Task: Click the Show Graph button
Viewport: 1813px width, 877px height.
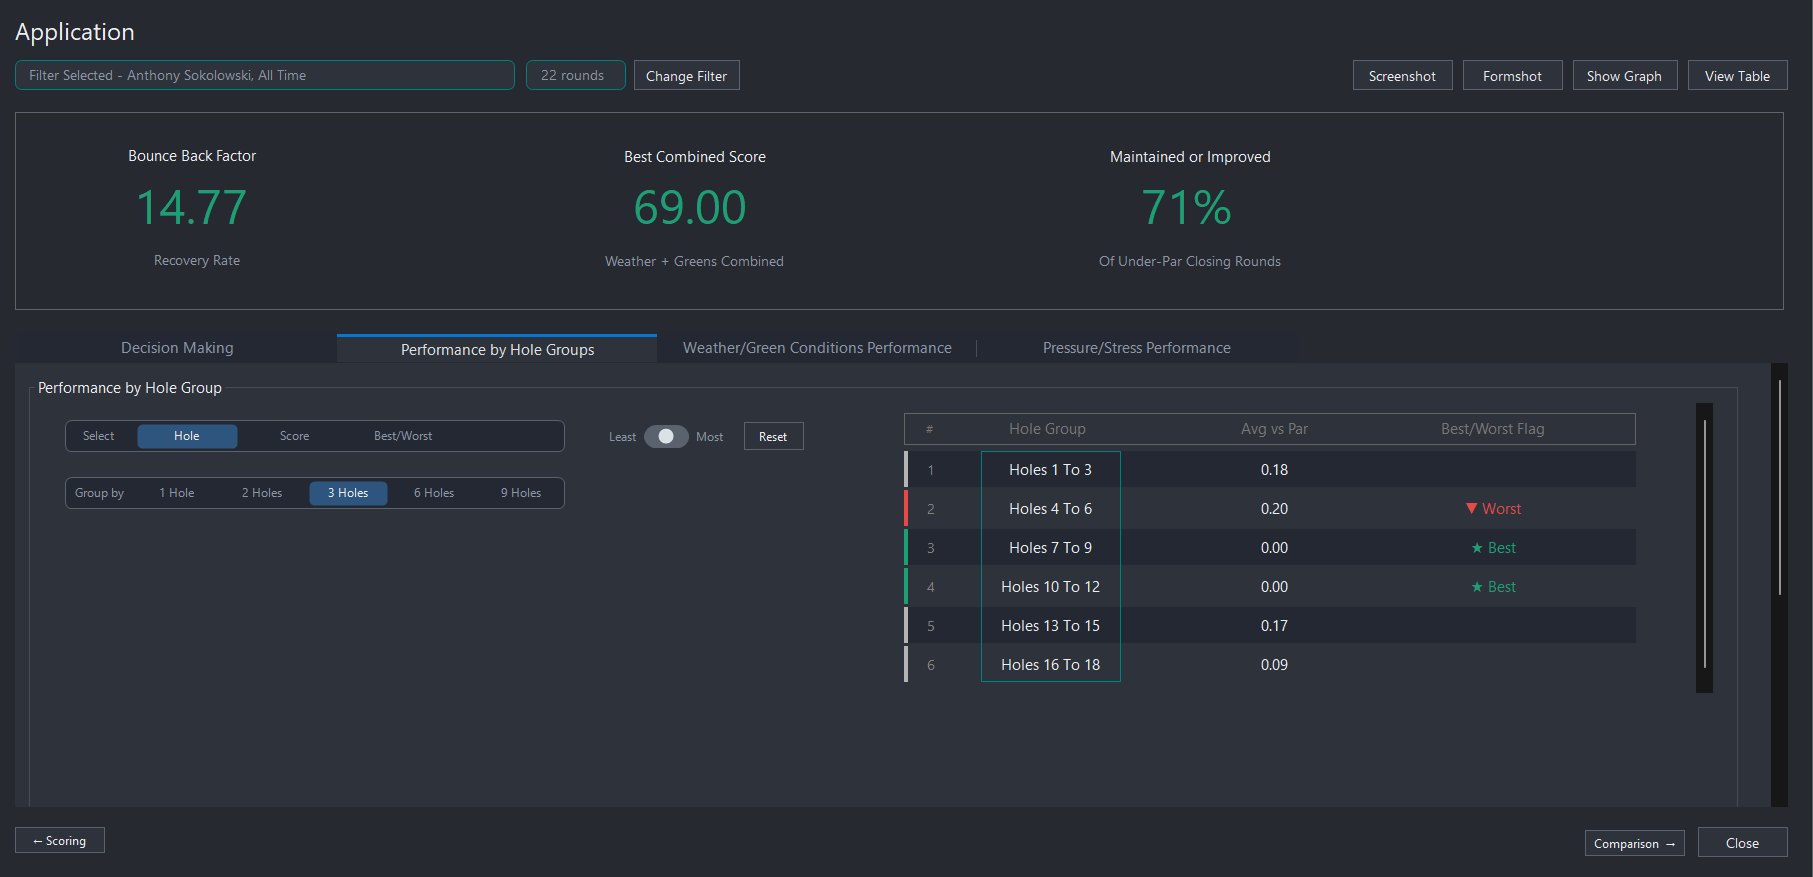Action: pyautogui.click(x=1624, y=76)
